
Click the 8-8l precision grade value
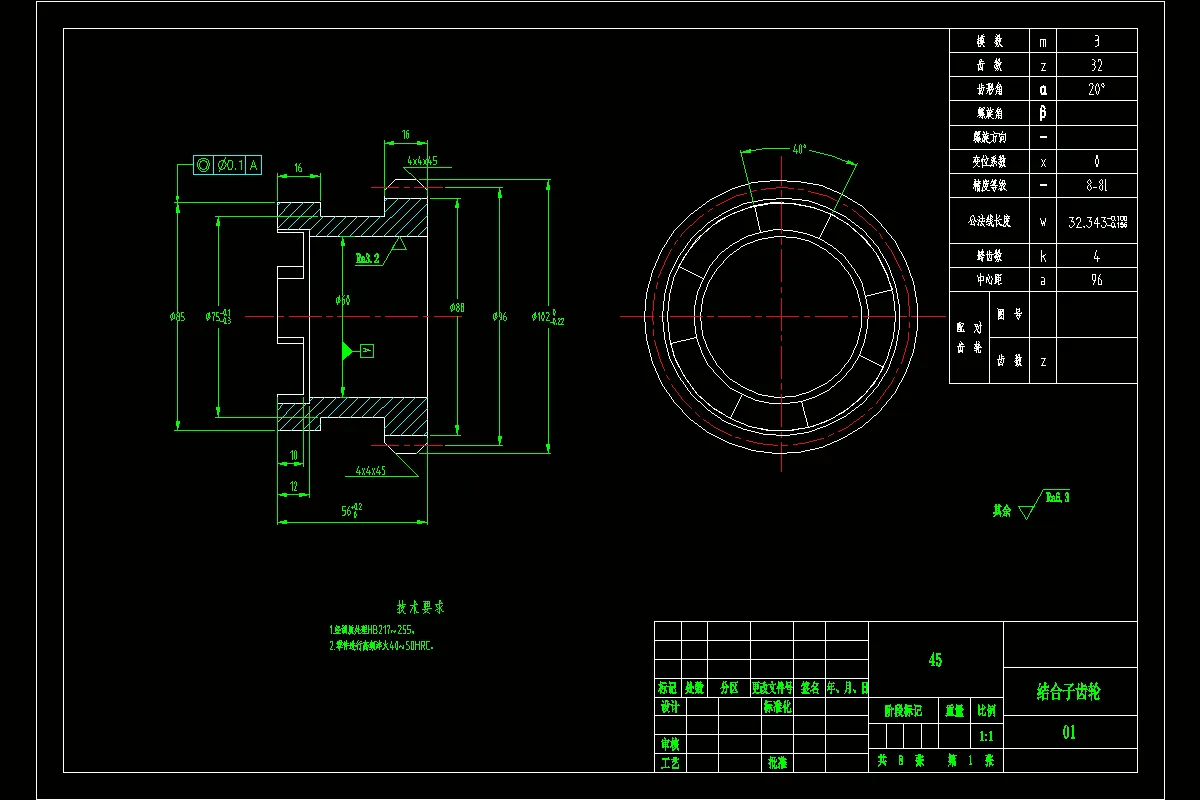pos(1096,185)
